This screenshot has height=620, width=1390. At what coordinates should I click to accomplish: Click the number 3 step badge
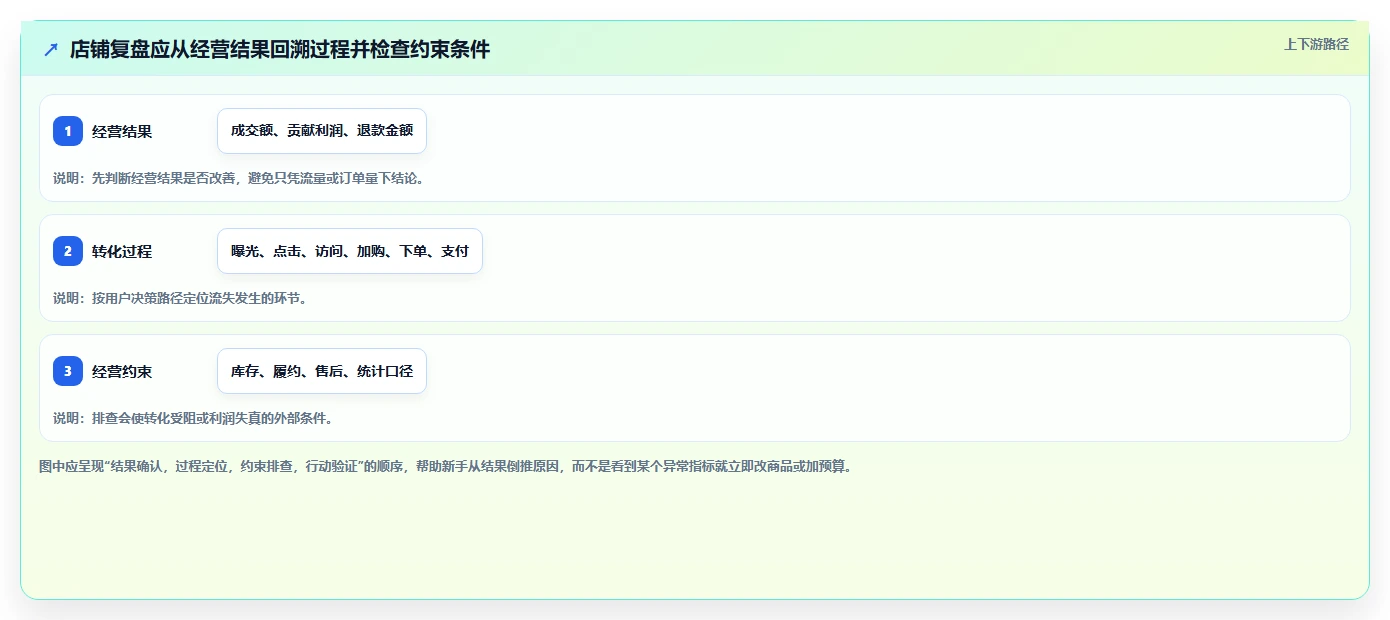(x=68, y=371)
